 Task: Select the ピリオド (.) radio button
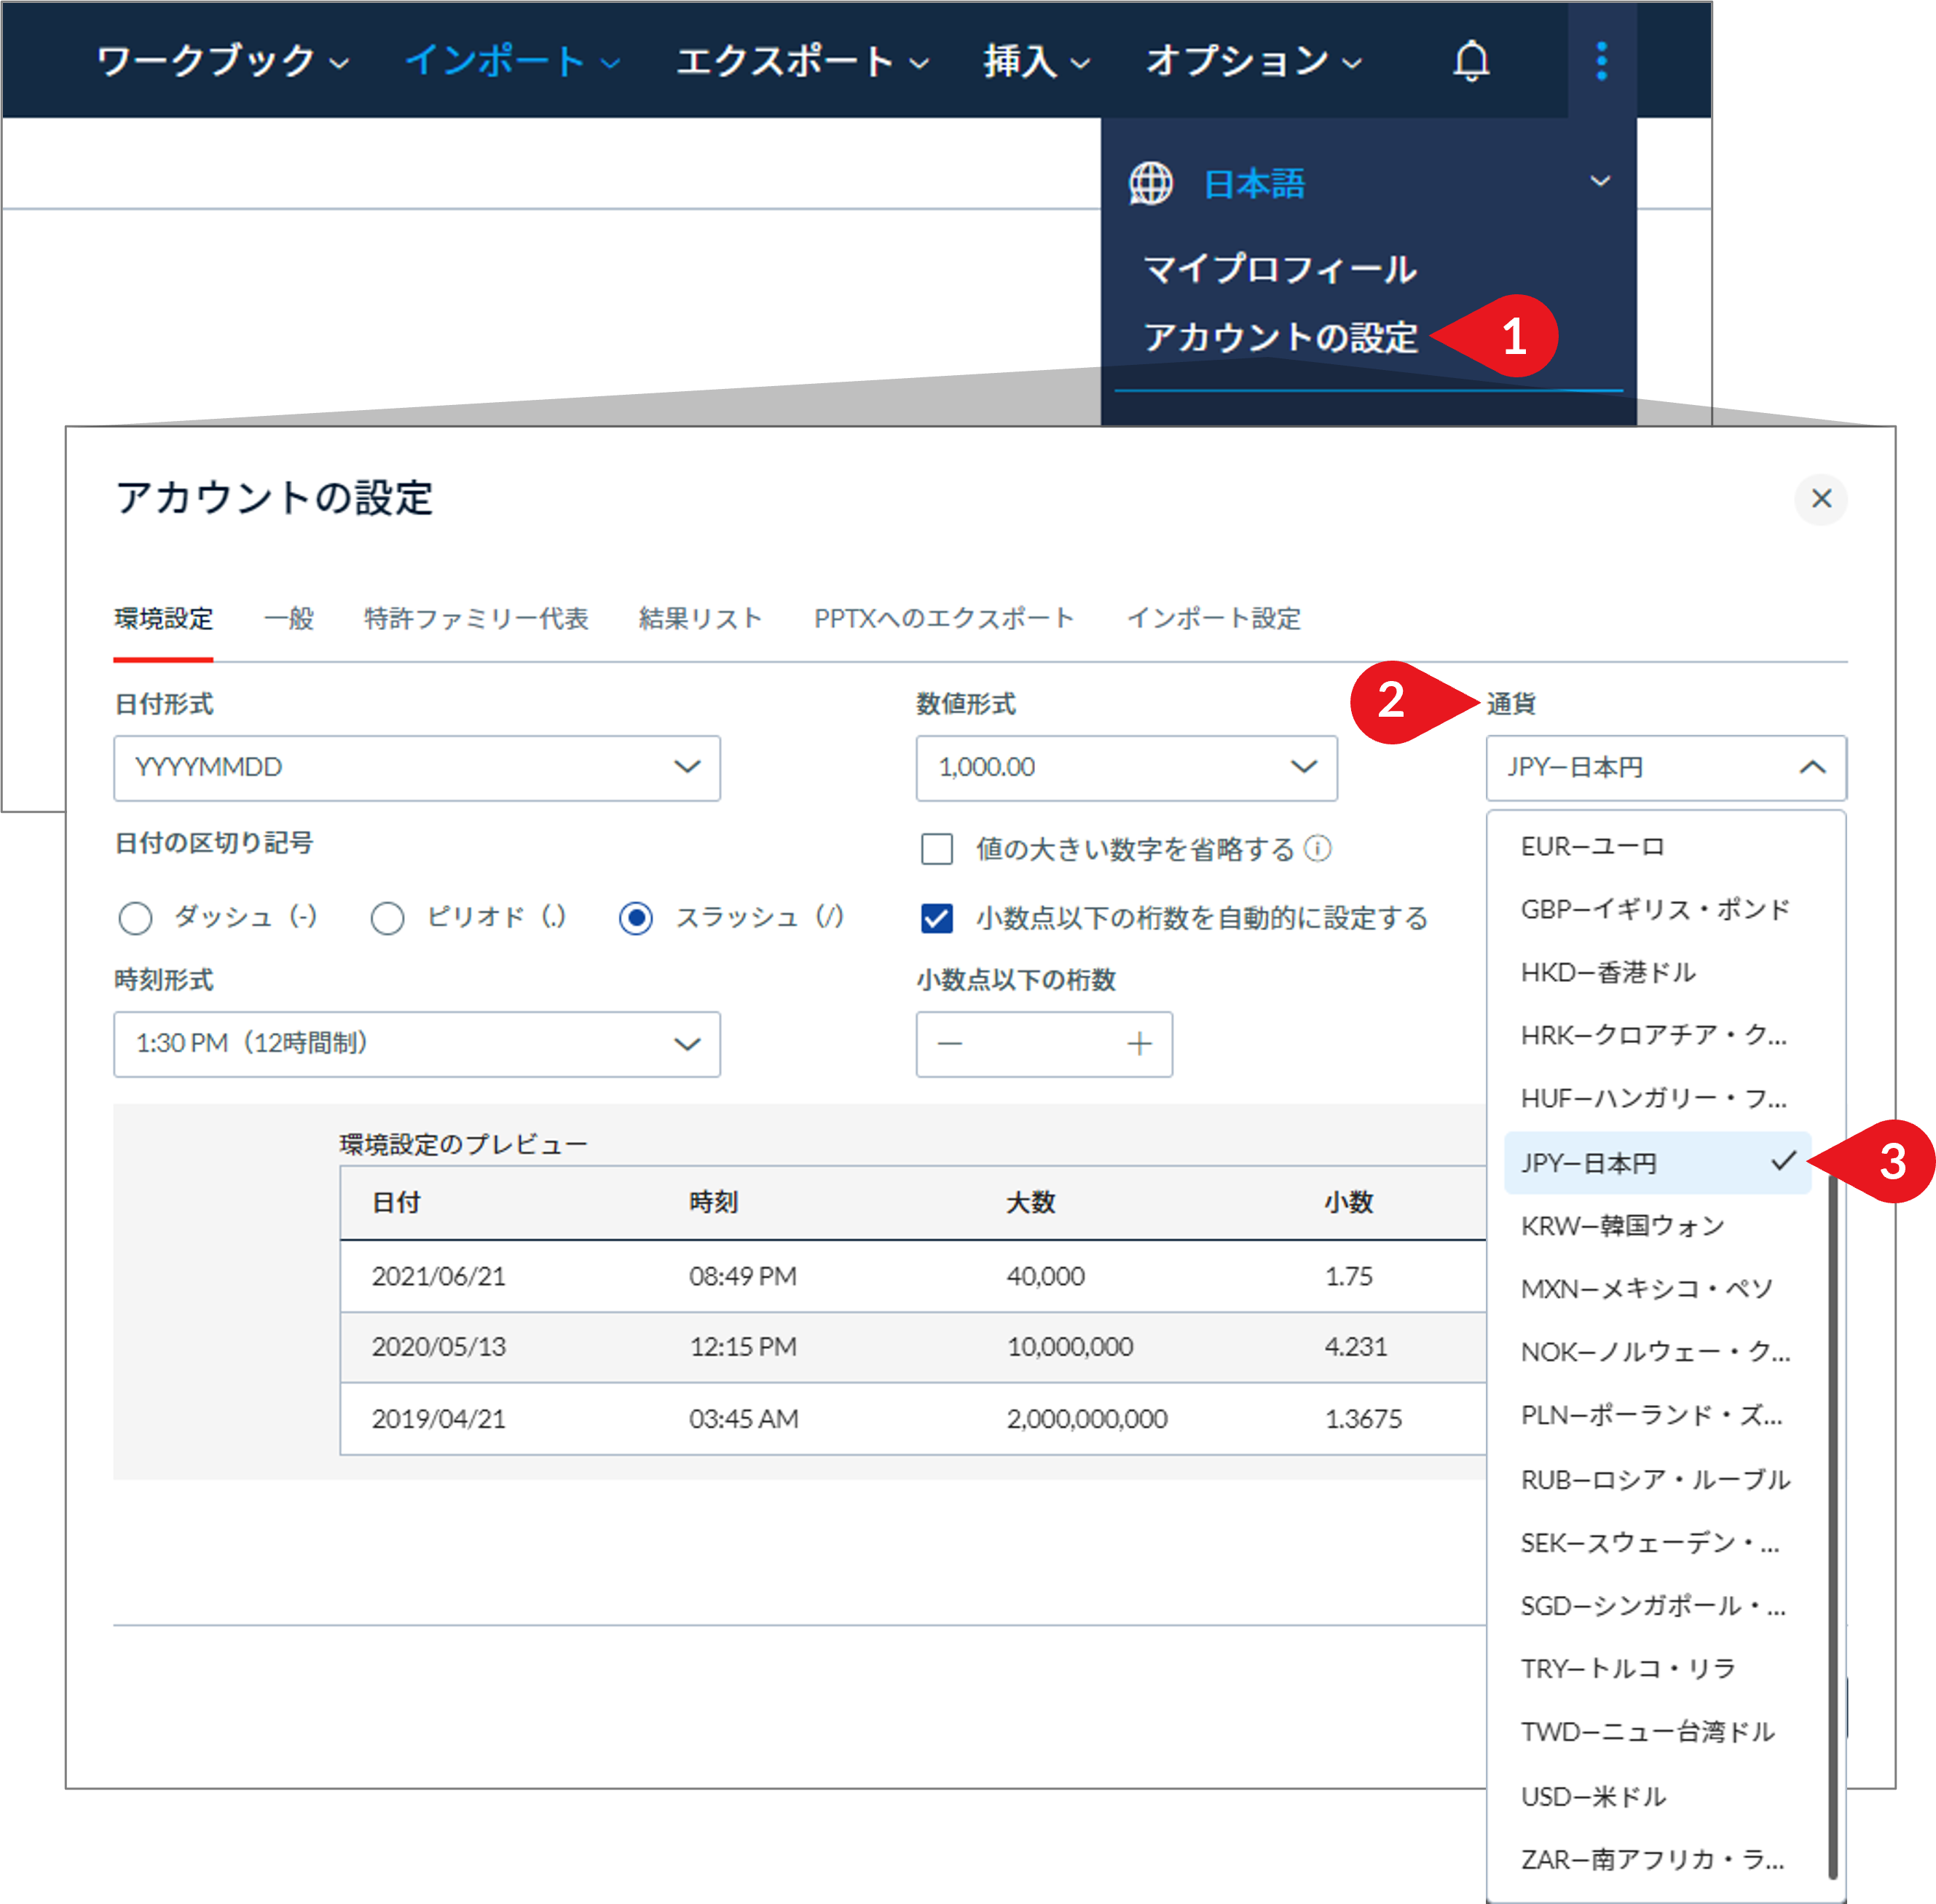[x=387, y=918]
